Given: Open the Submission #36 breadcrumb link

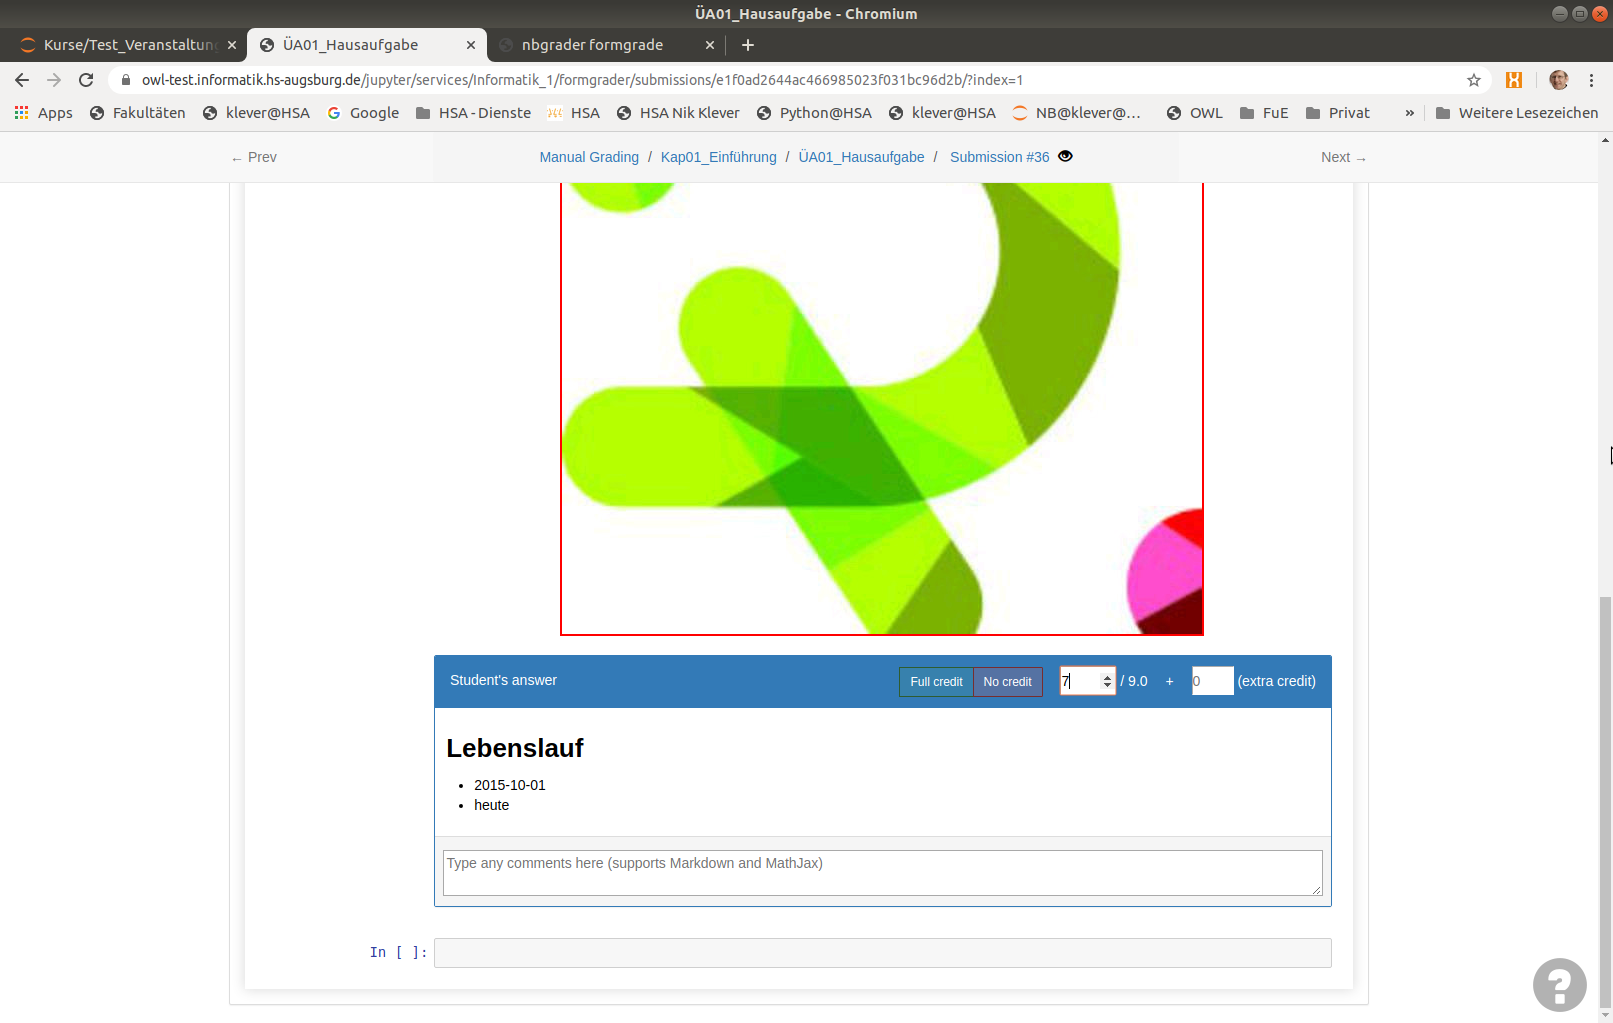Looking at the screenshot, I should click(1000, 157).
